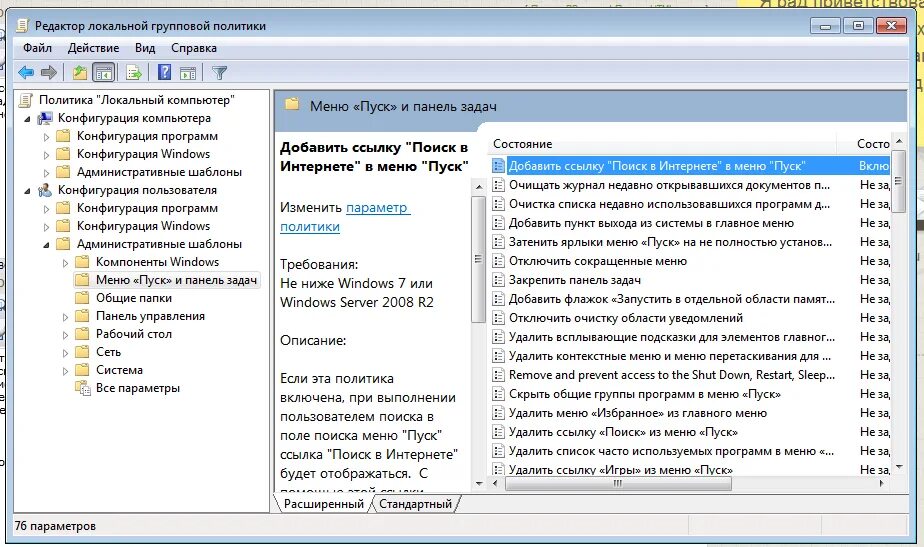Toggle the show/hide console tree icon

[x=104, y=73]
